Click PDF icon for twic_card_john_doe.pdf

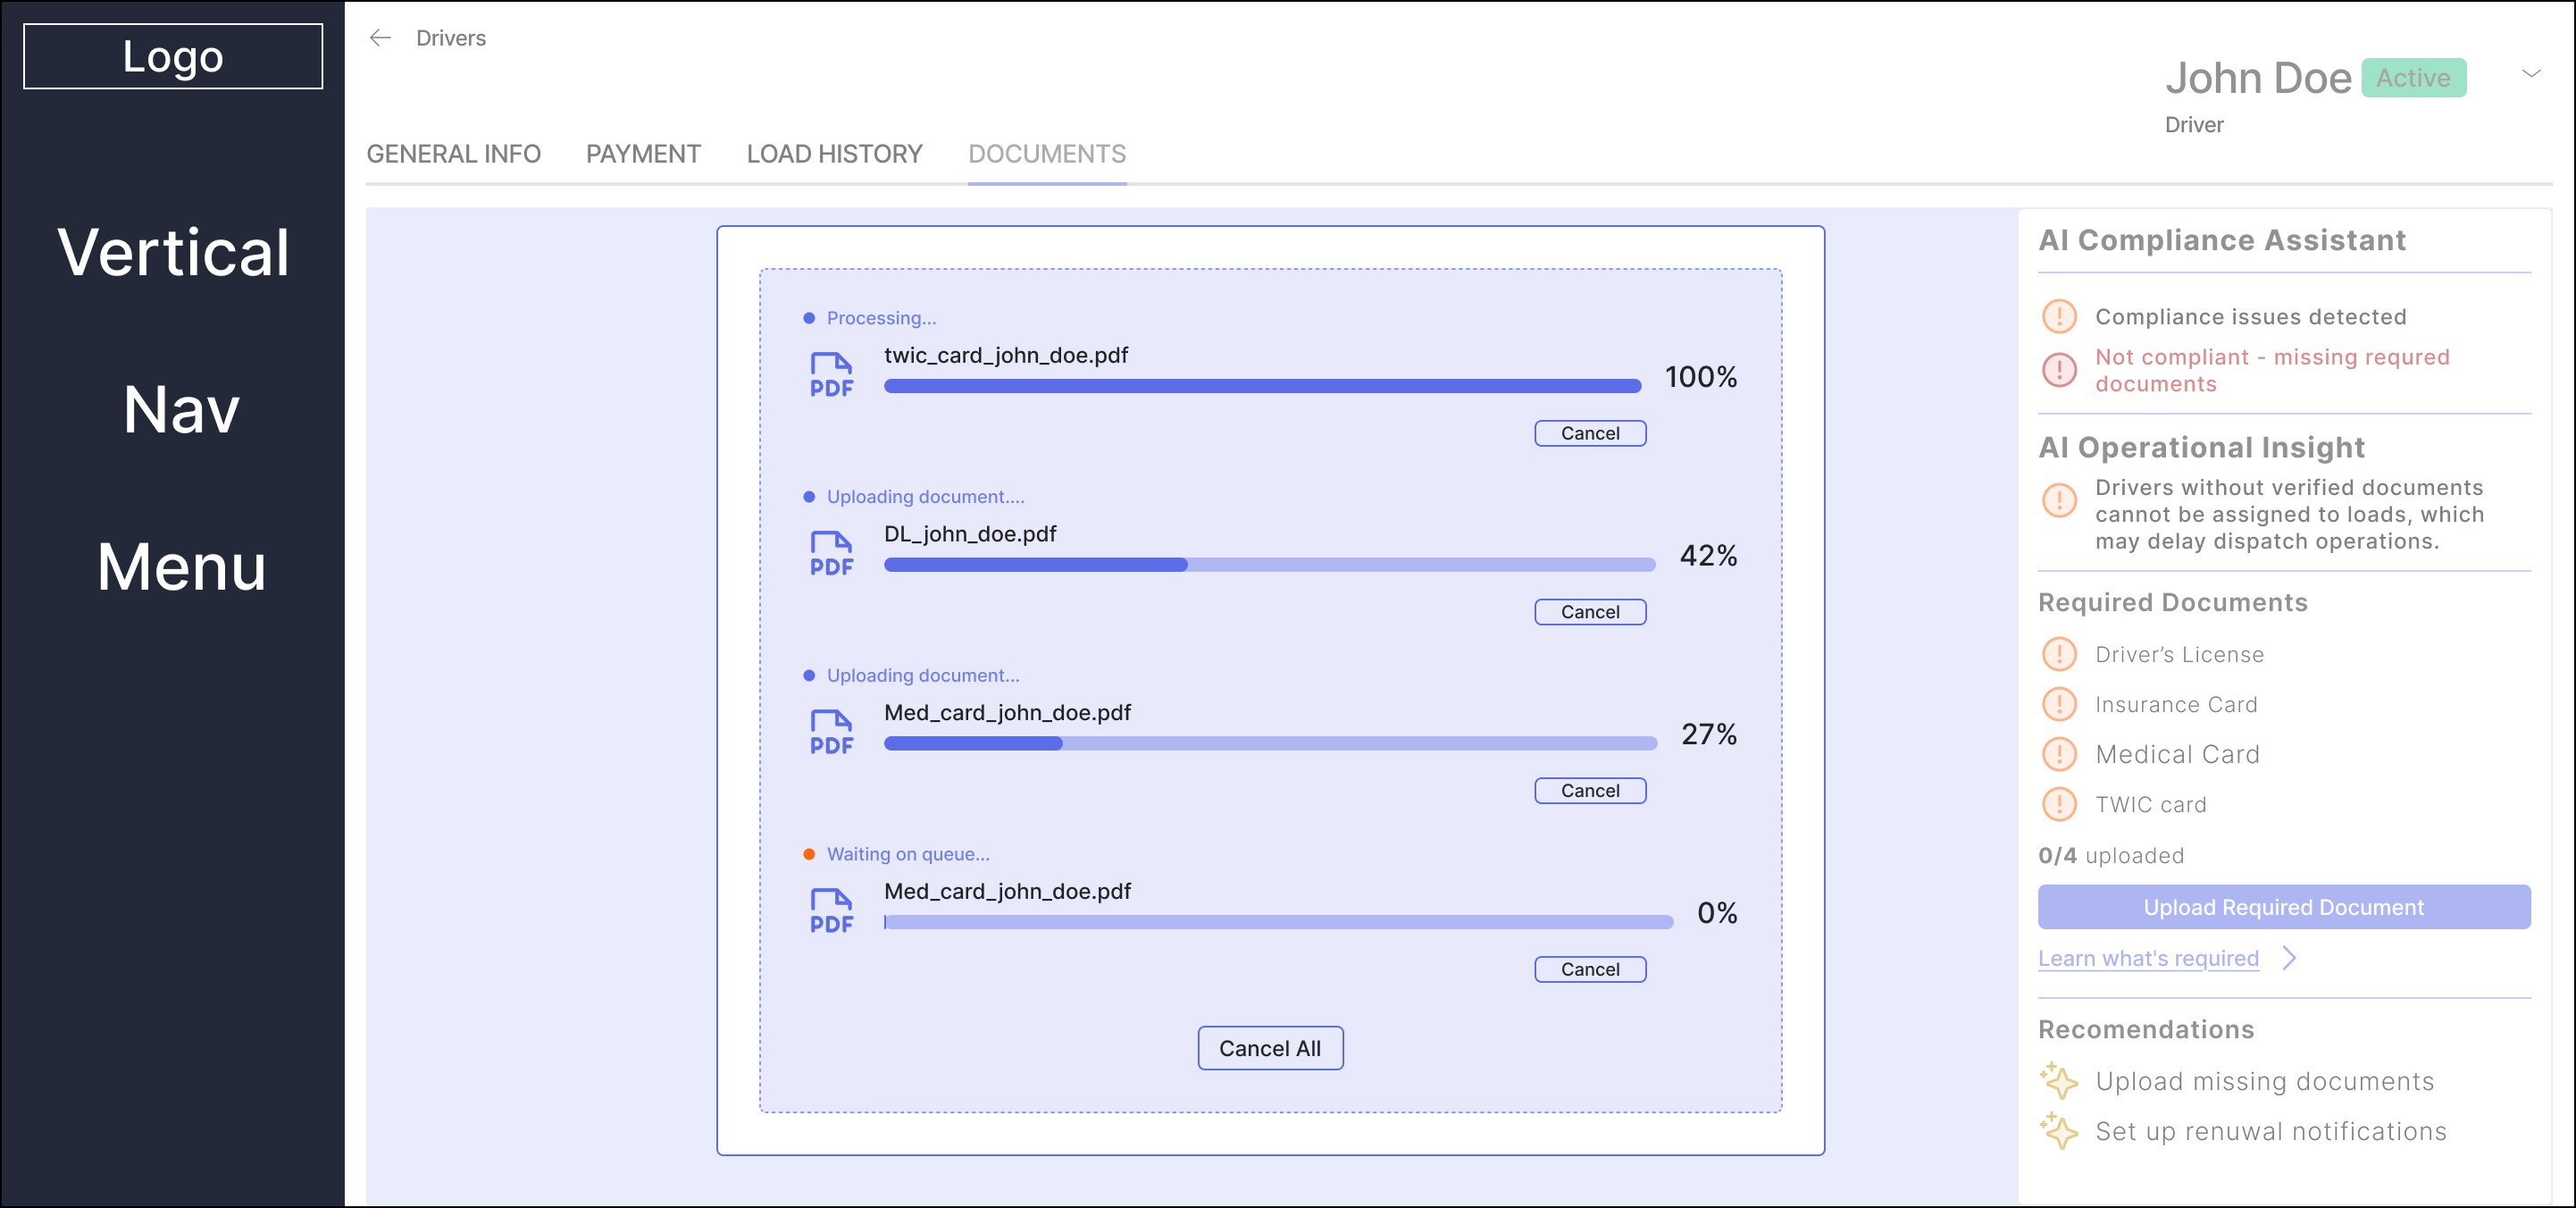point(831,375)
